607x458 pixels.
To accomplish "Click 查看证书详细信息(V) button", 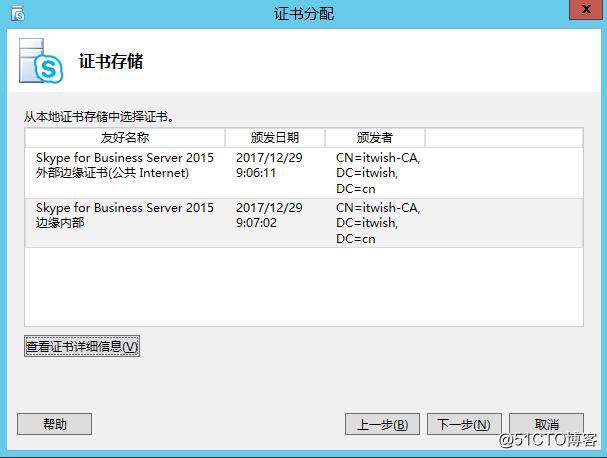I will pyautogui.click(x=82, y=346).
